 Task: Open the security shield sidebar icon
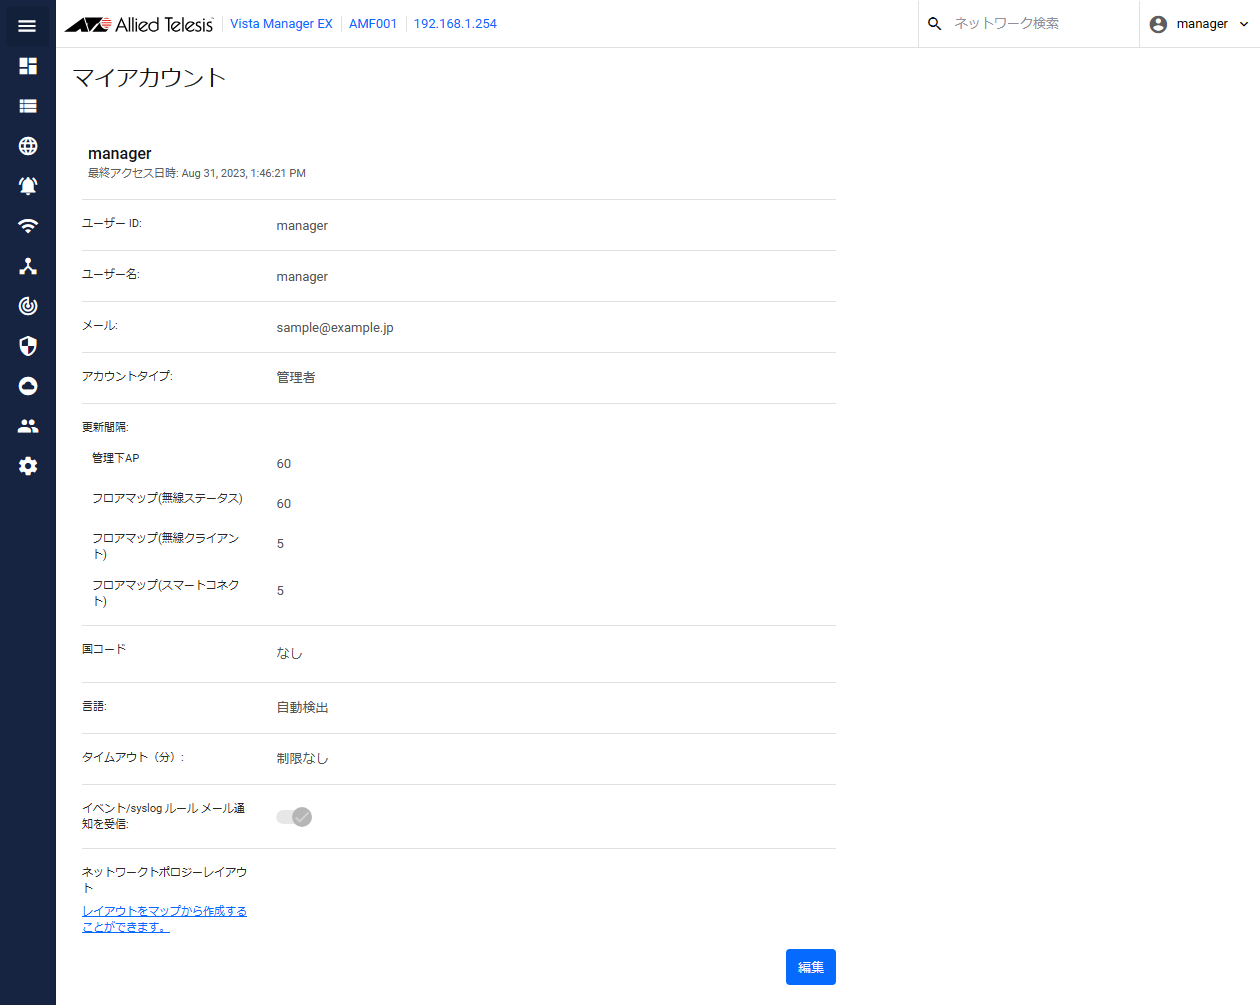tap(28, 346)
